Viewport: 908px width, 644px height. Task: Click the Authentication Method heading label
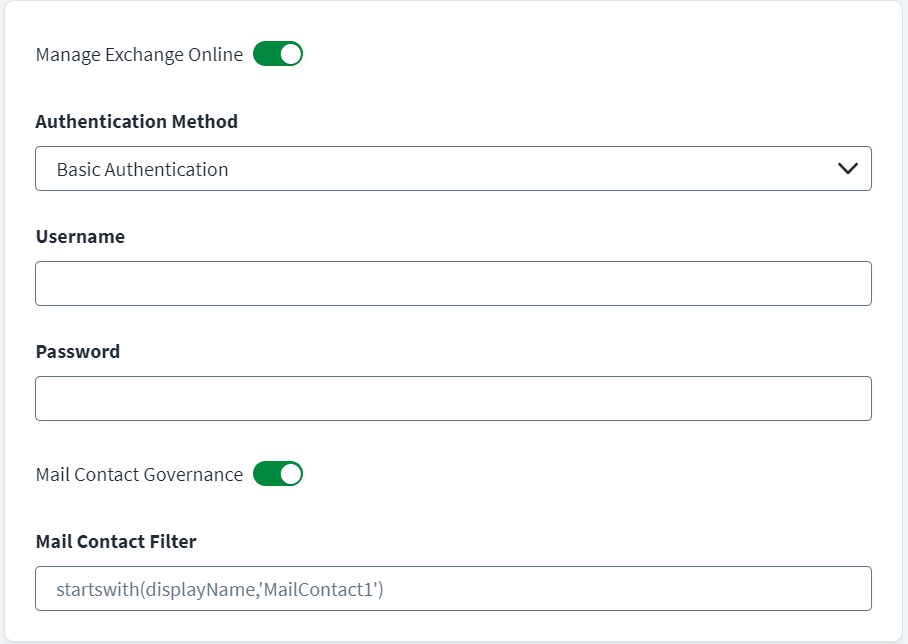pyautogui.click(x=137, y=122)
